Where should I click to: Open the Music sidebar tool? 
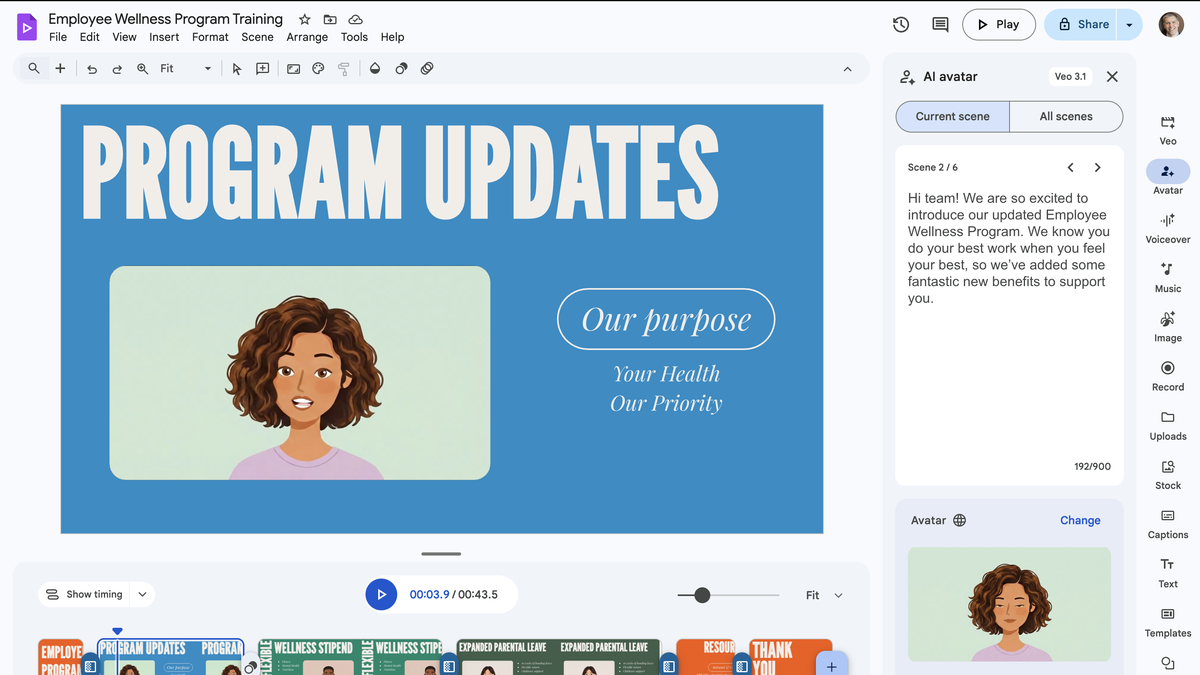click(x=1167, y=276)
